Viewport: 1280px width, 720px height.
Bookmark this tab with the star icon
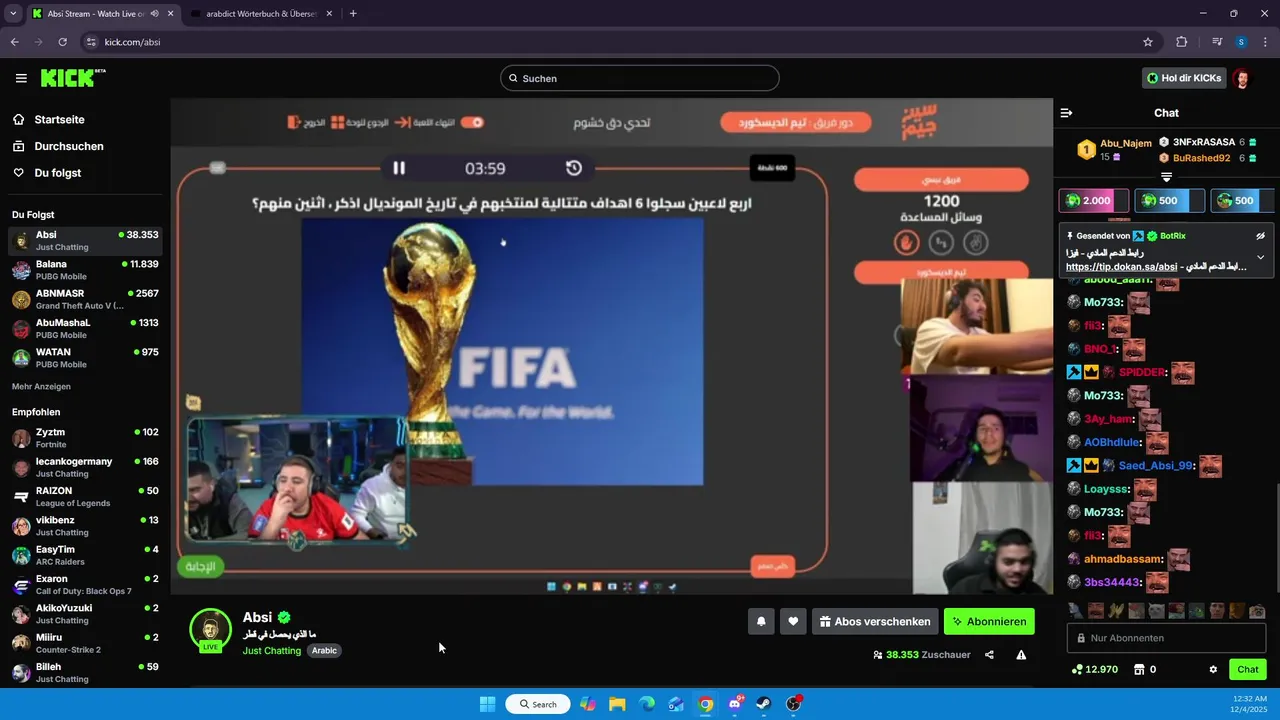[x=1148, y=42]
